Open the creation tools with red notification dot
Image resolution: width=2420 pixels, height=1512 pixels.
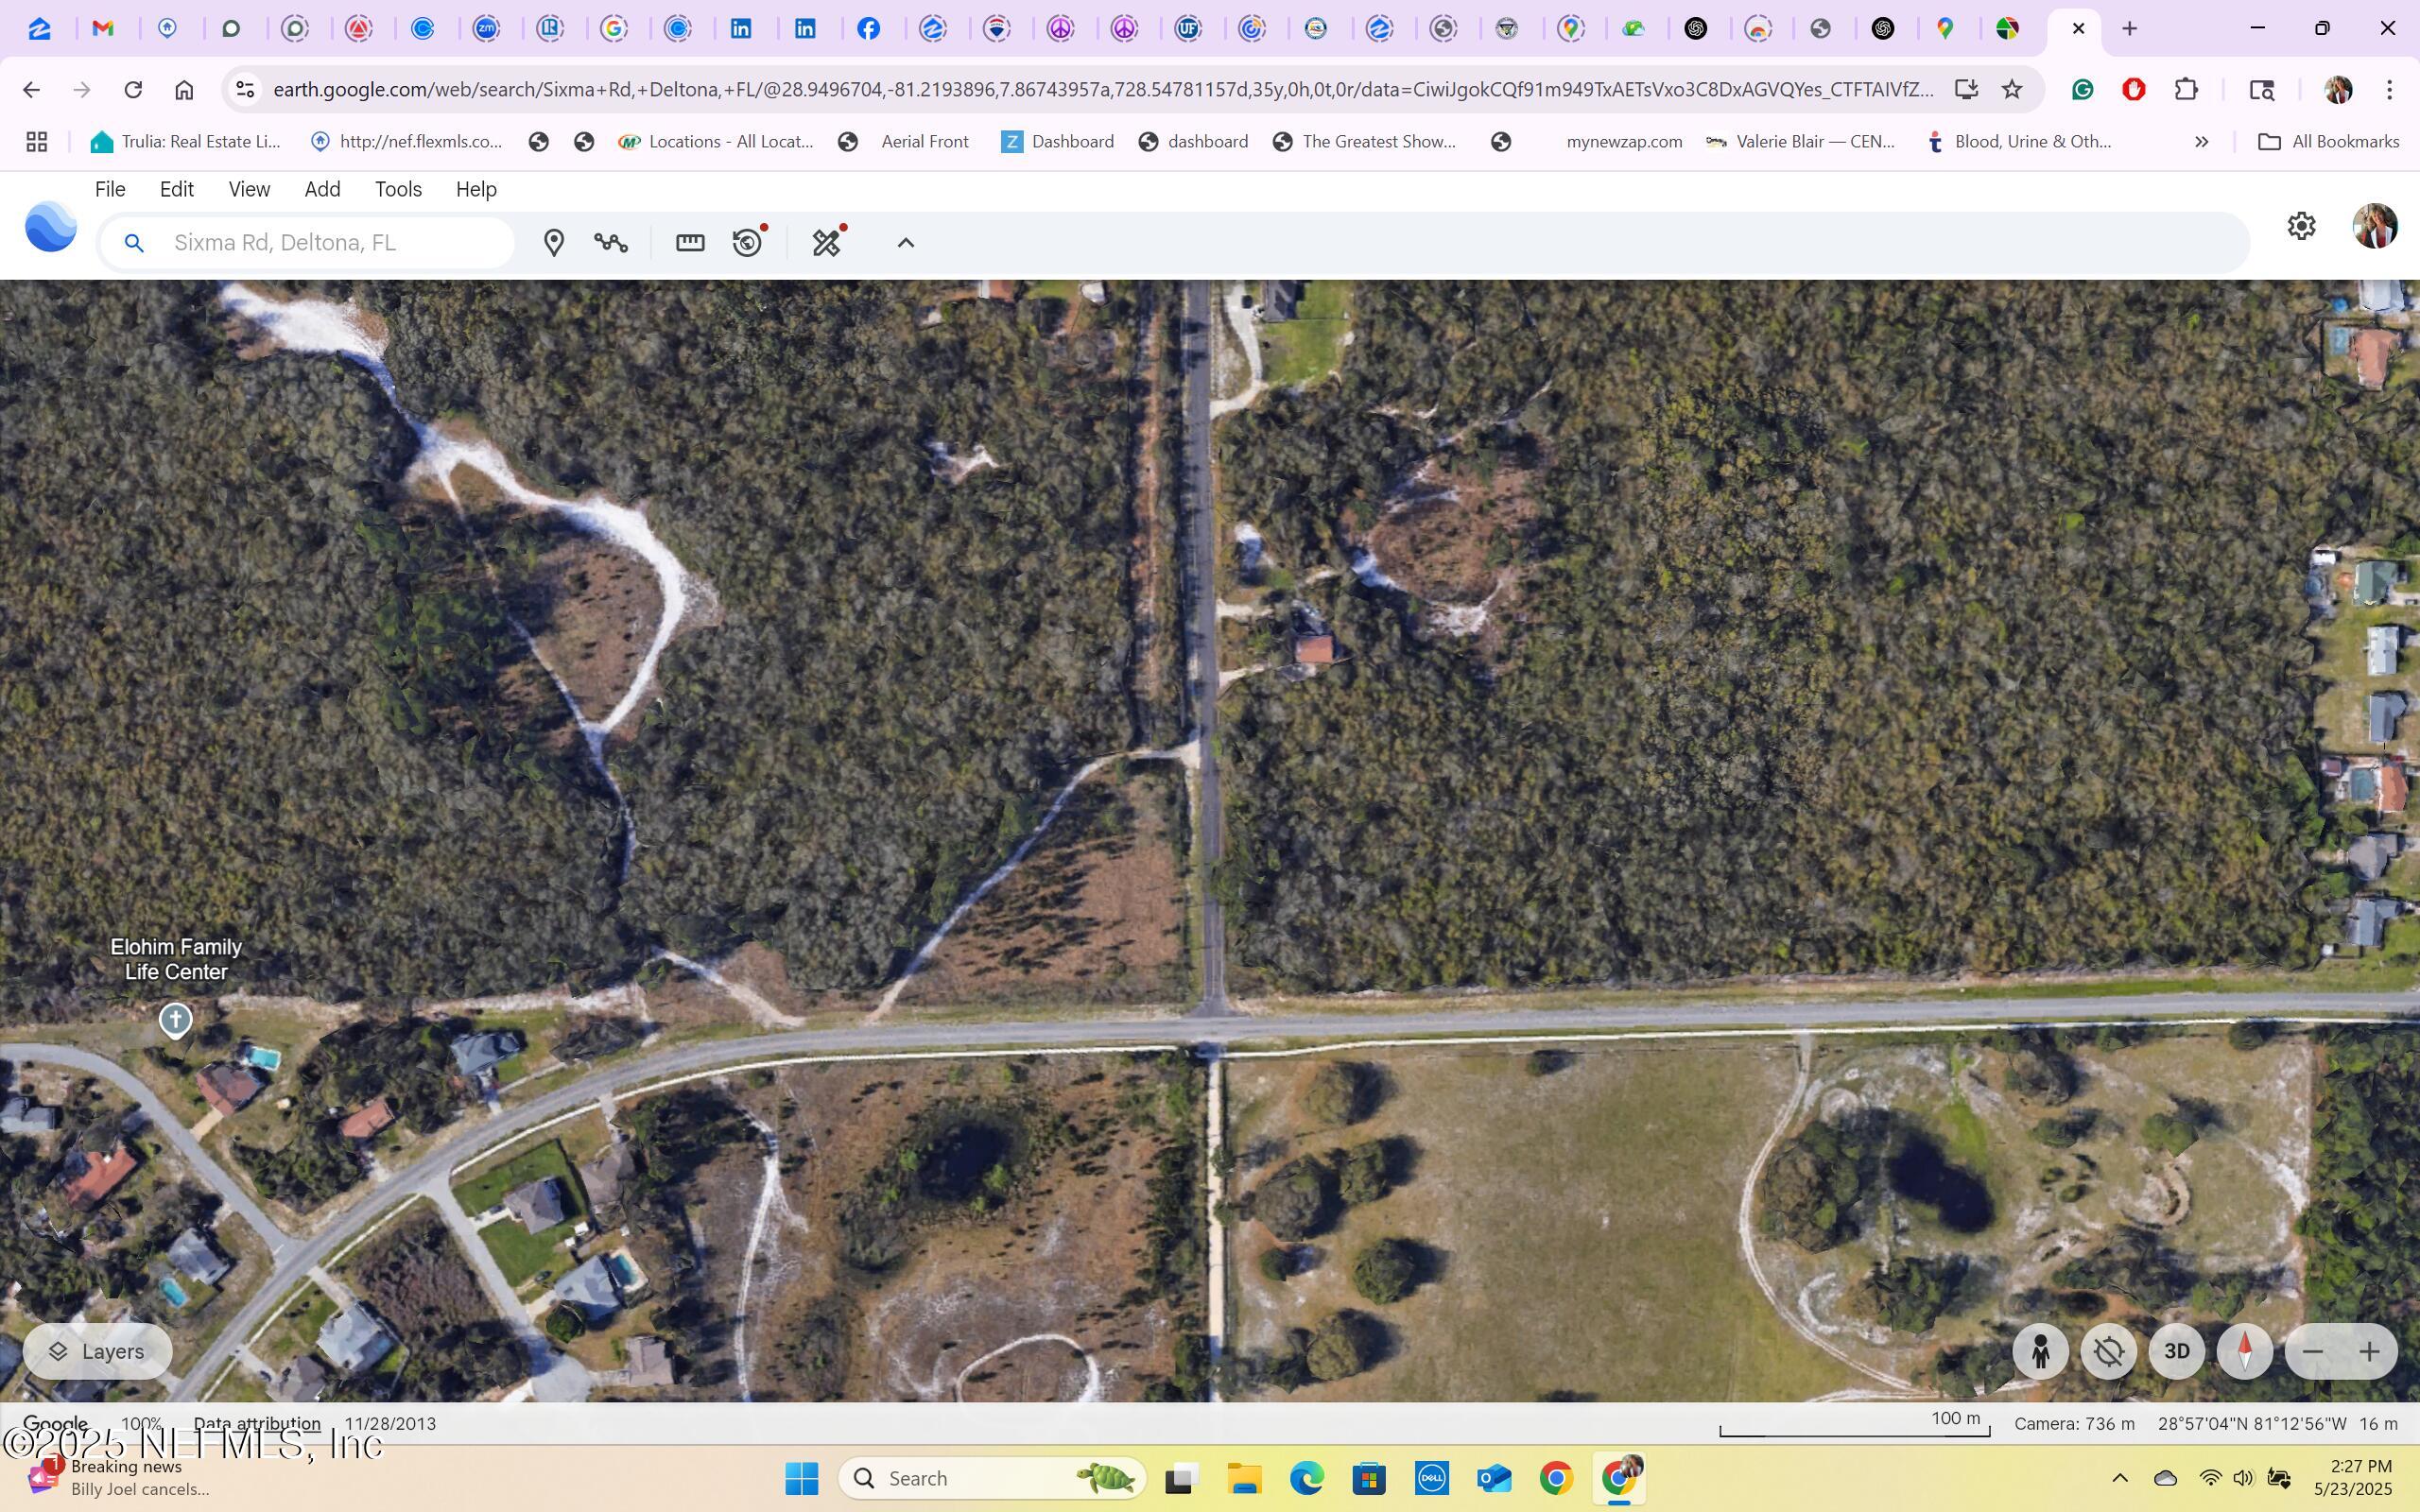826,242
